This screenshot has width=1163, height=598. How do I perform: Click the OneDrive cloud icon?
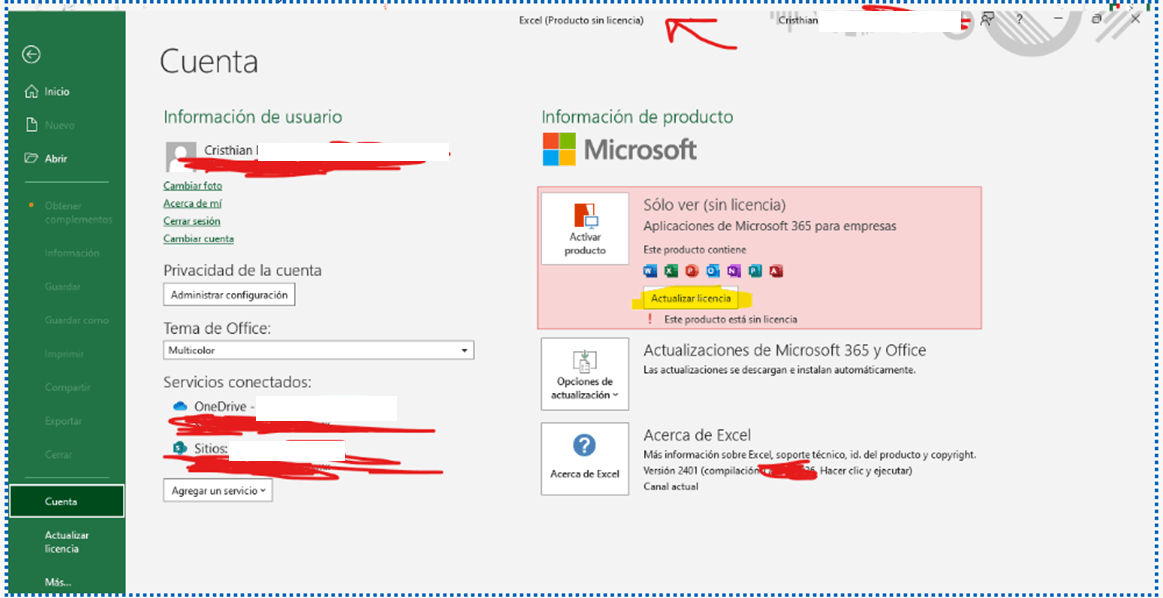coord(180,407)
